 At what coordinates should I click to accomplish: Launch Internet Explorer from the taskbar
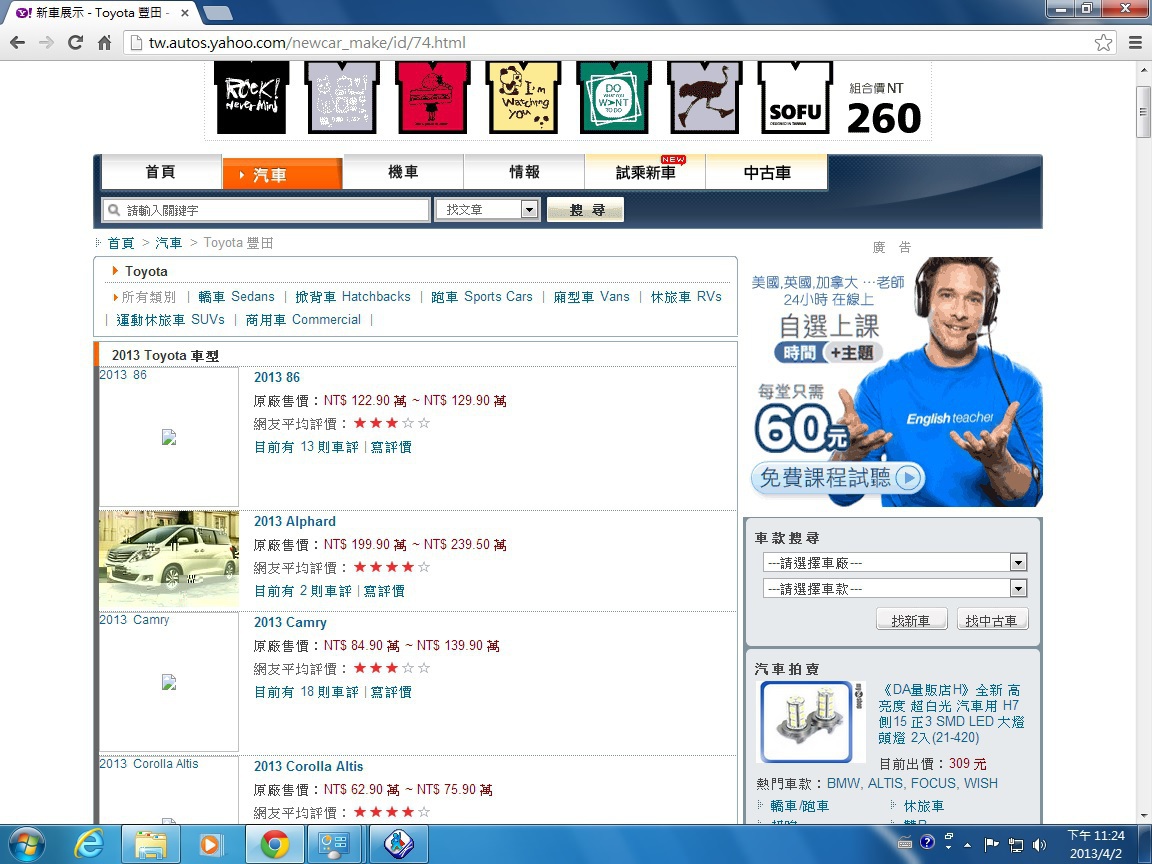click(x=88, y=844)
